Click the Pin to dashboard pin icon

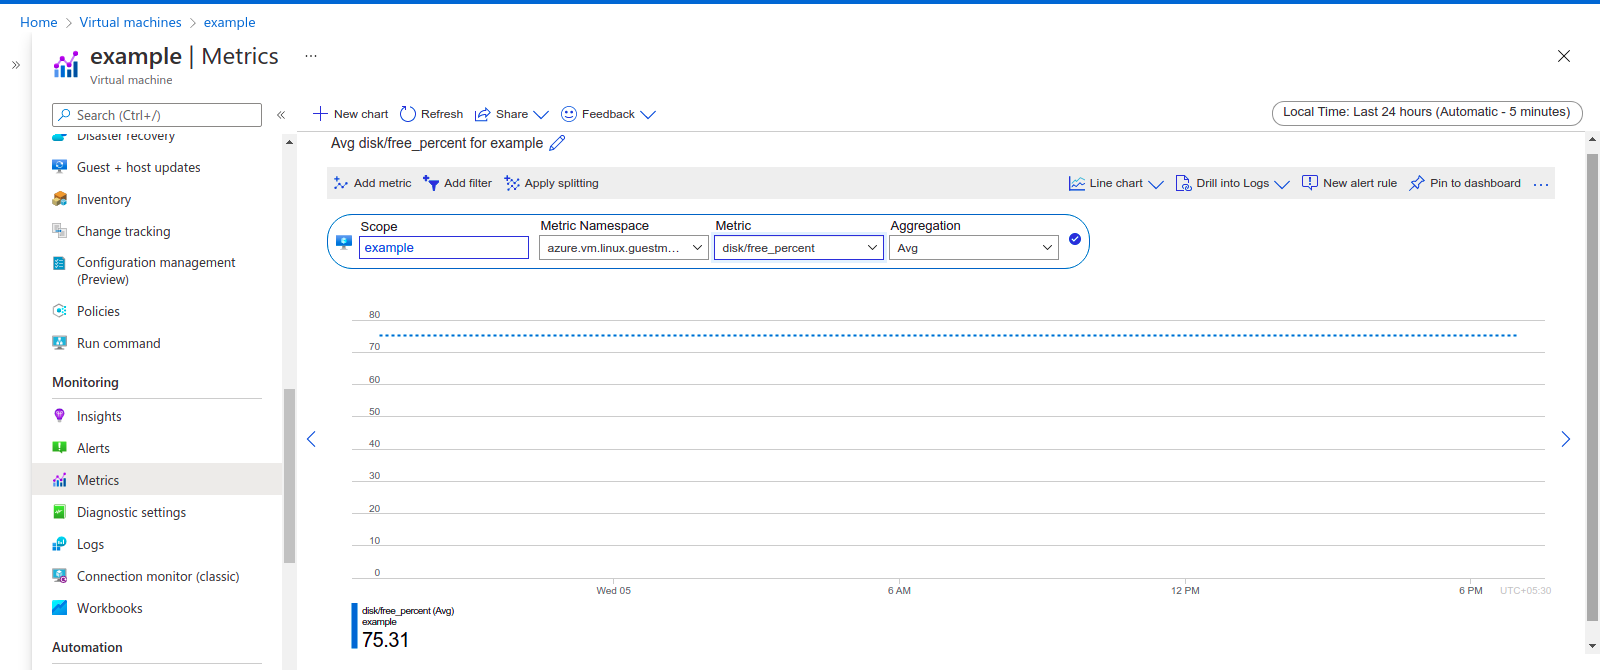1417,183
